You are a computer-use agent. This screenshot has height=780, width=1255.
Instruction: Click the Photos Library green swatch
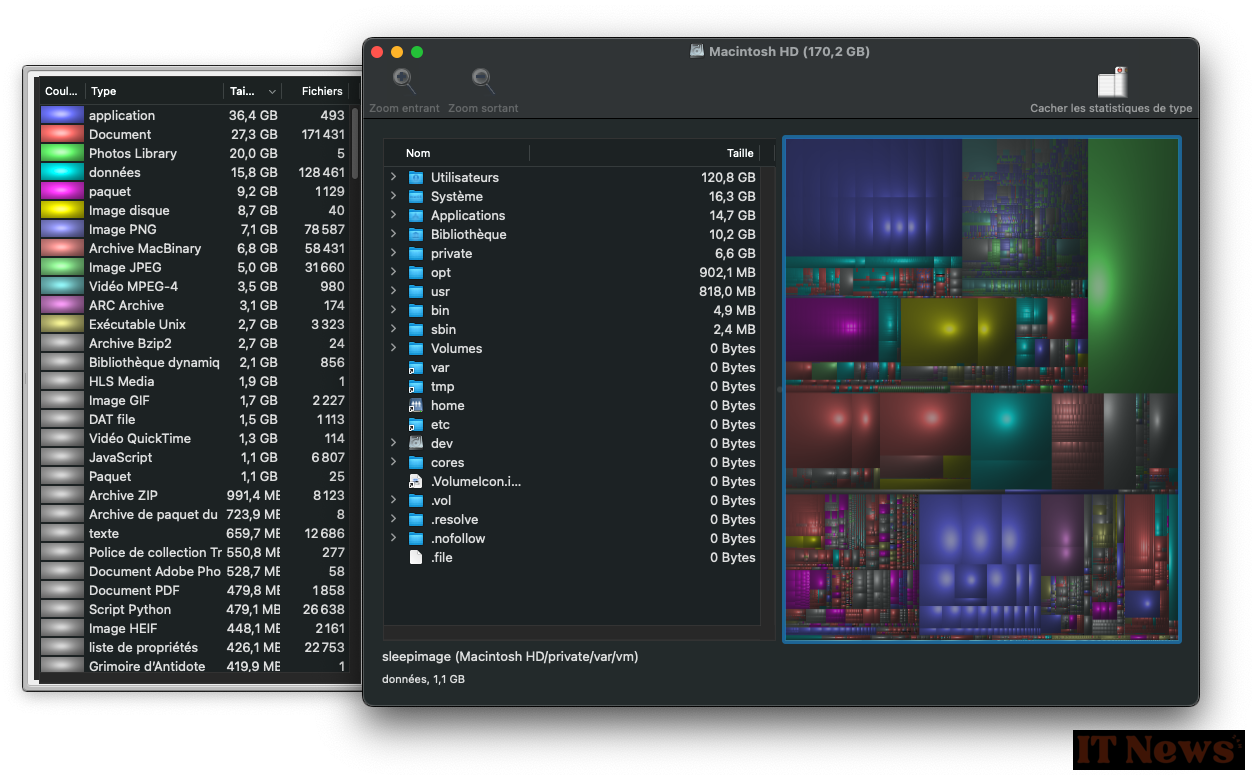[x=62, y=153]
